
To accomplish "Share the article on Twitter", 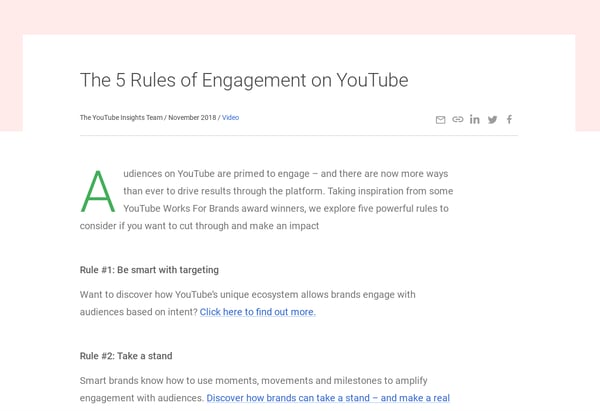I will [x=492, y=120].
